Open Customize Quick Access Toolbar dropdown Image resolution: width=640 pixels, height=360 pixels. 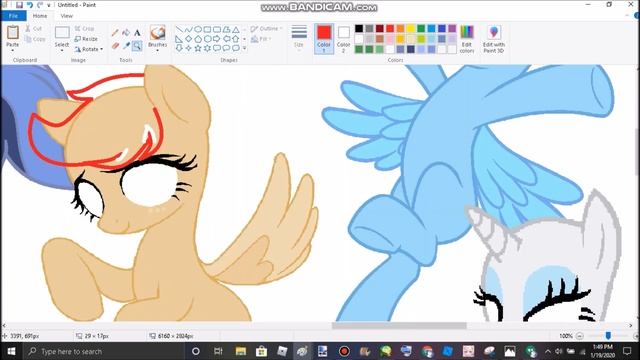click(49, 5)
